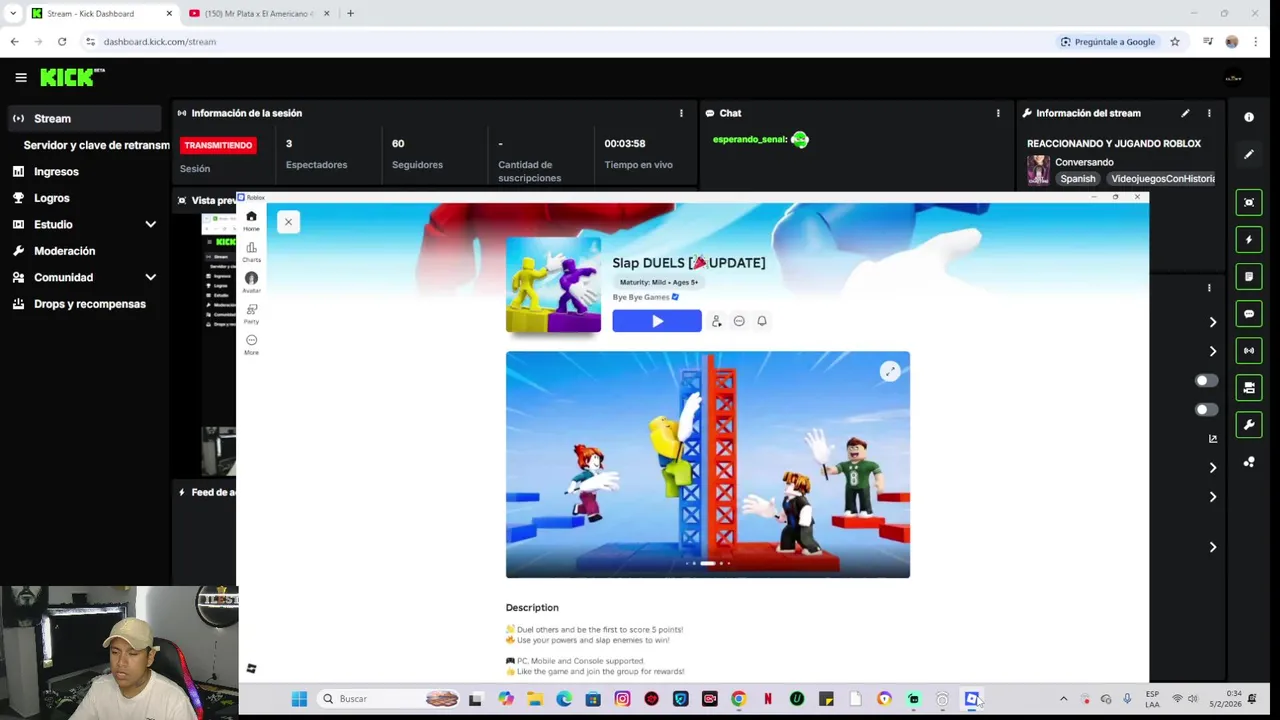Image resolution: width=1280 pixels, height=720 pixels.
Task: Click the invite friends icon beside play button
Action: click(716, 321)
